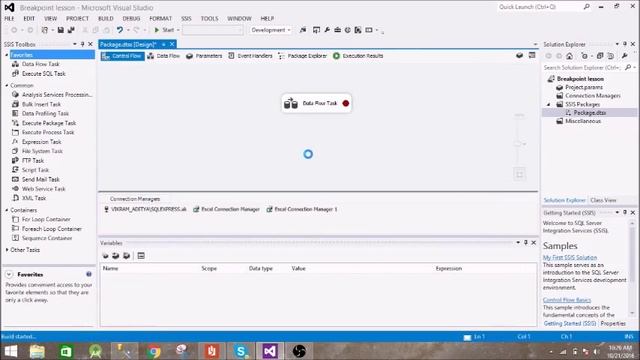Collapse the Favorites toolbox group
640x360 pixels.
click(x=7, y=55)
